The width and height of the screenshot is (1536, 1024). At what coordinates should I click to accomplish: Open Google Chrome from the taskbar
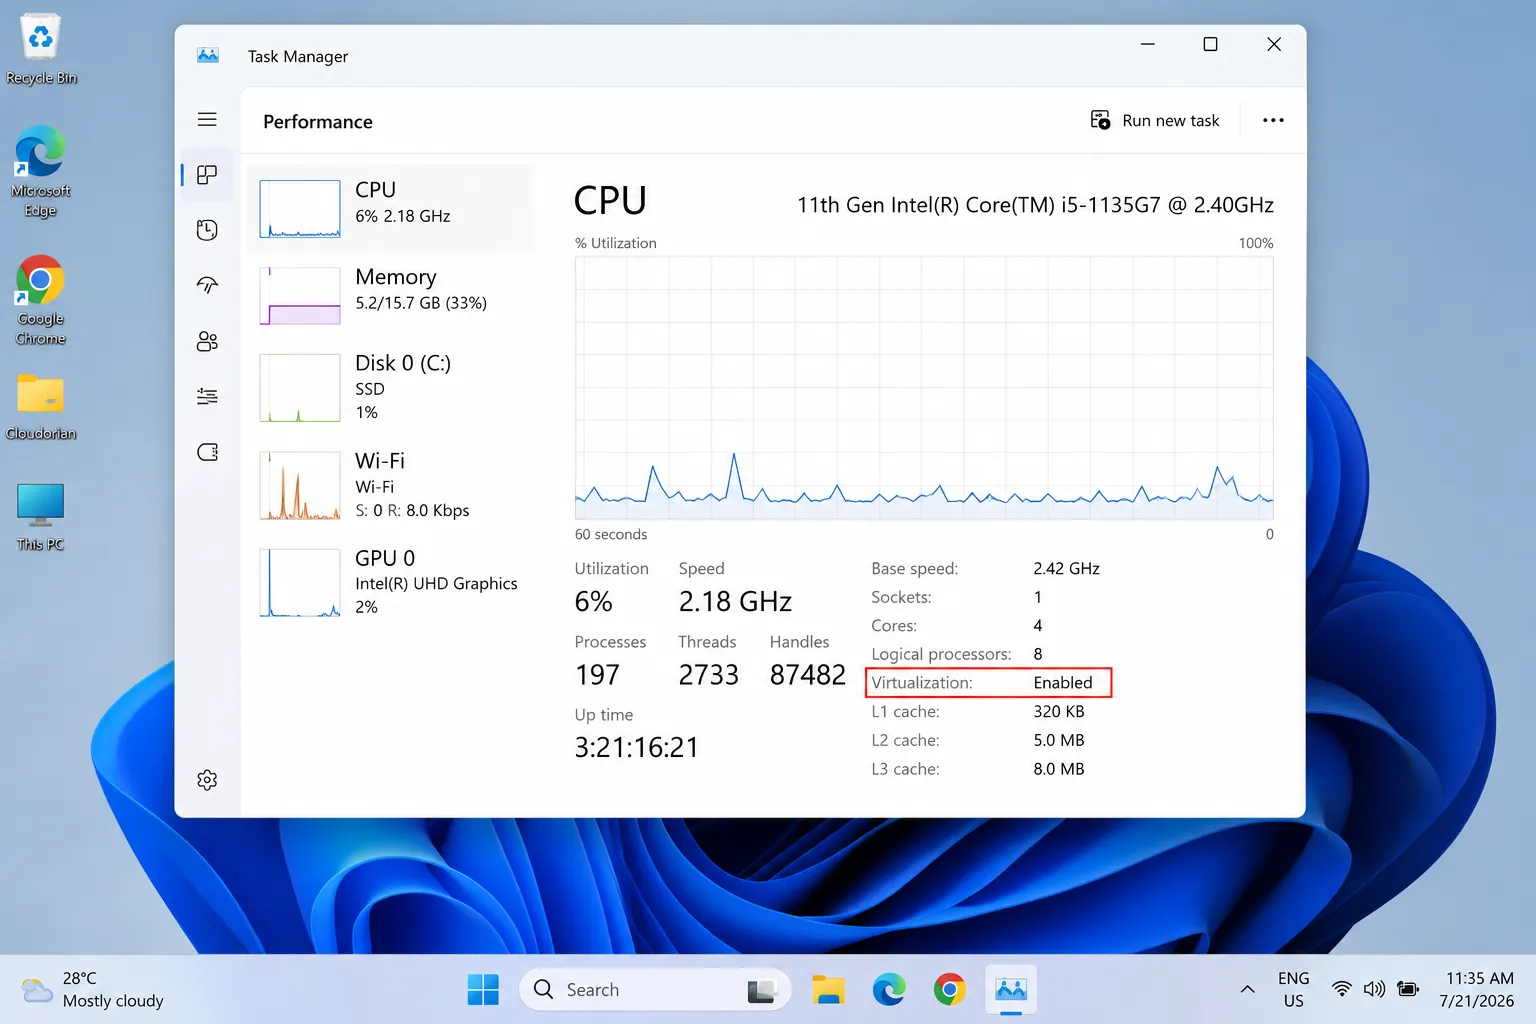pyautogui.click(x=950, y=990)
